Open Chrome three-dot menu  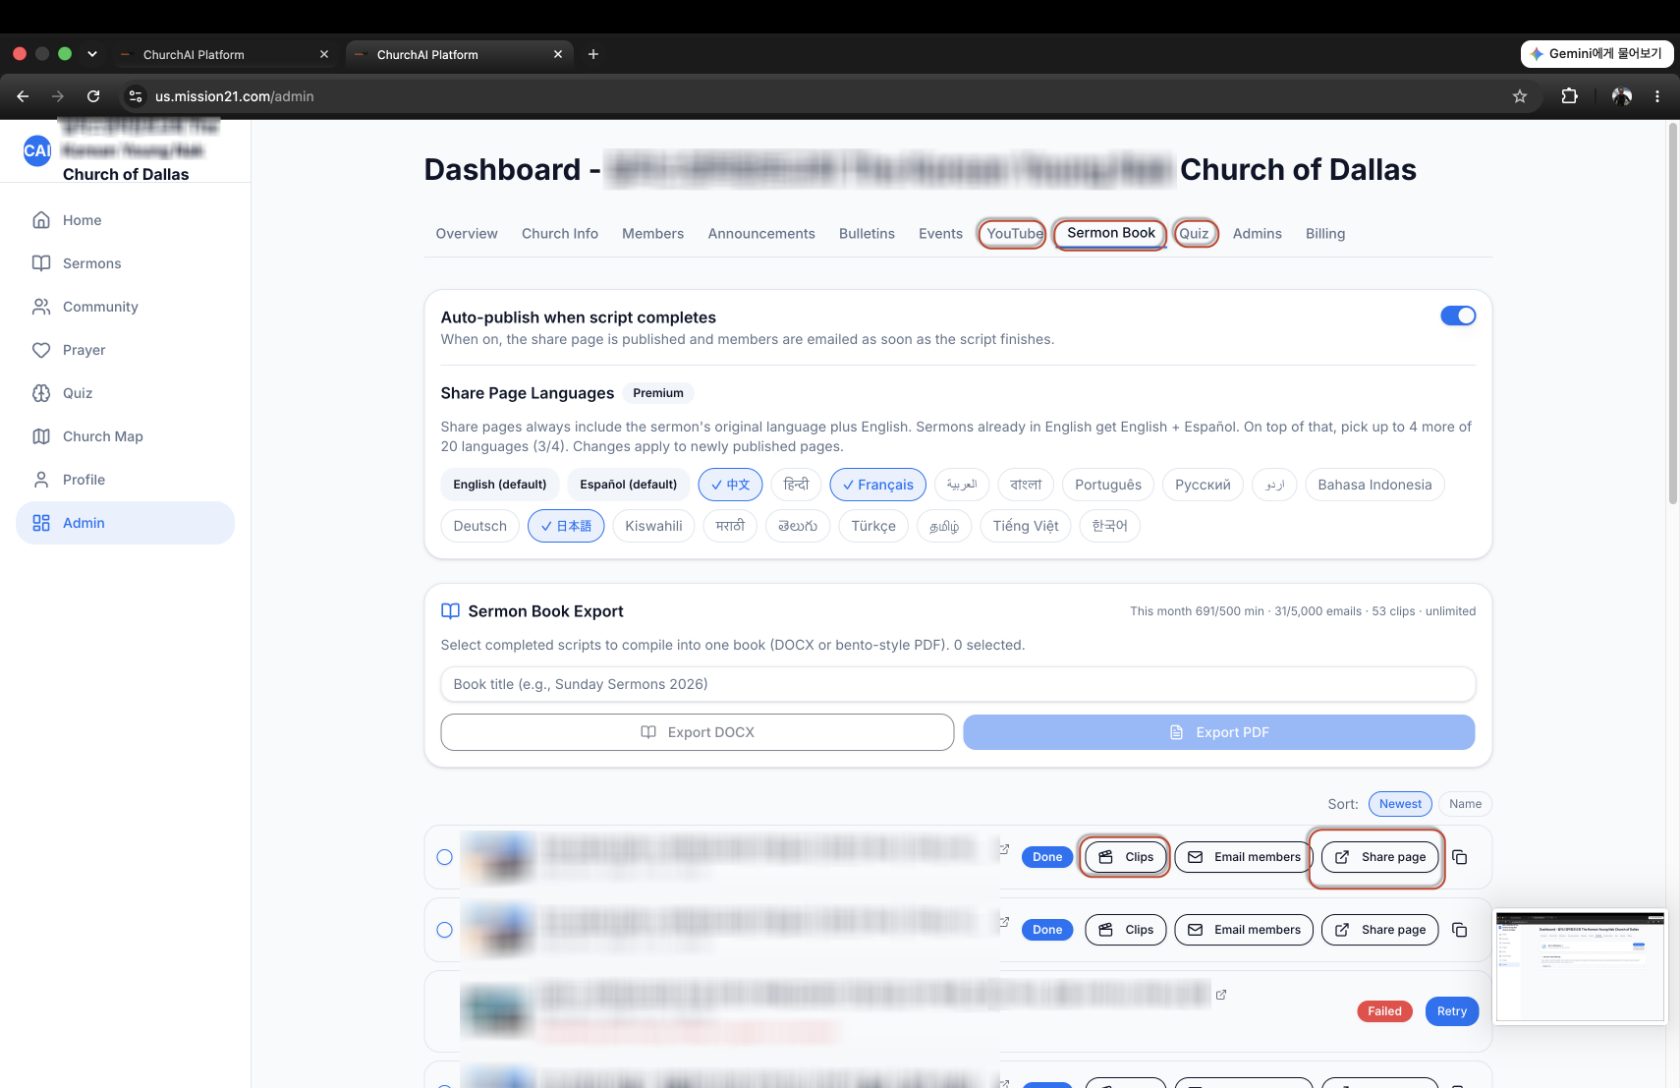pos(1657,96)
